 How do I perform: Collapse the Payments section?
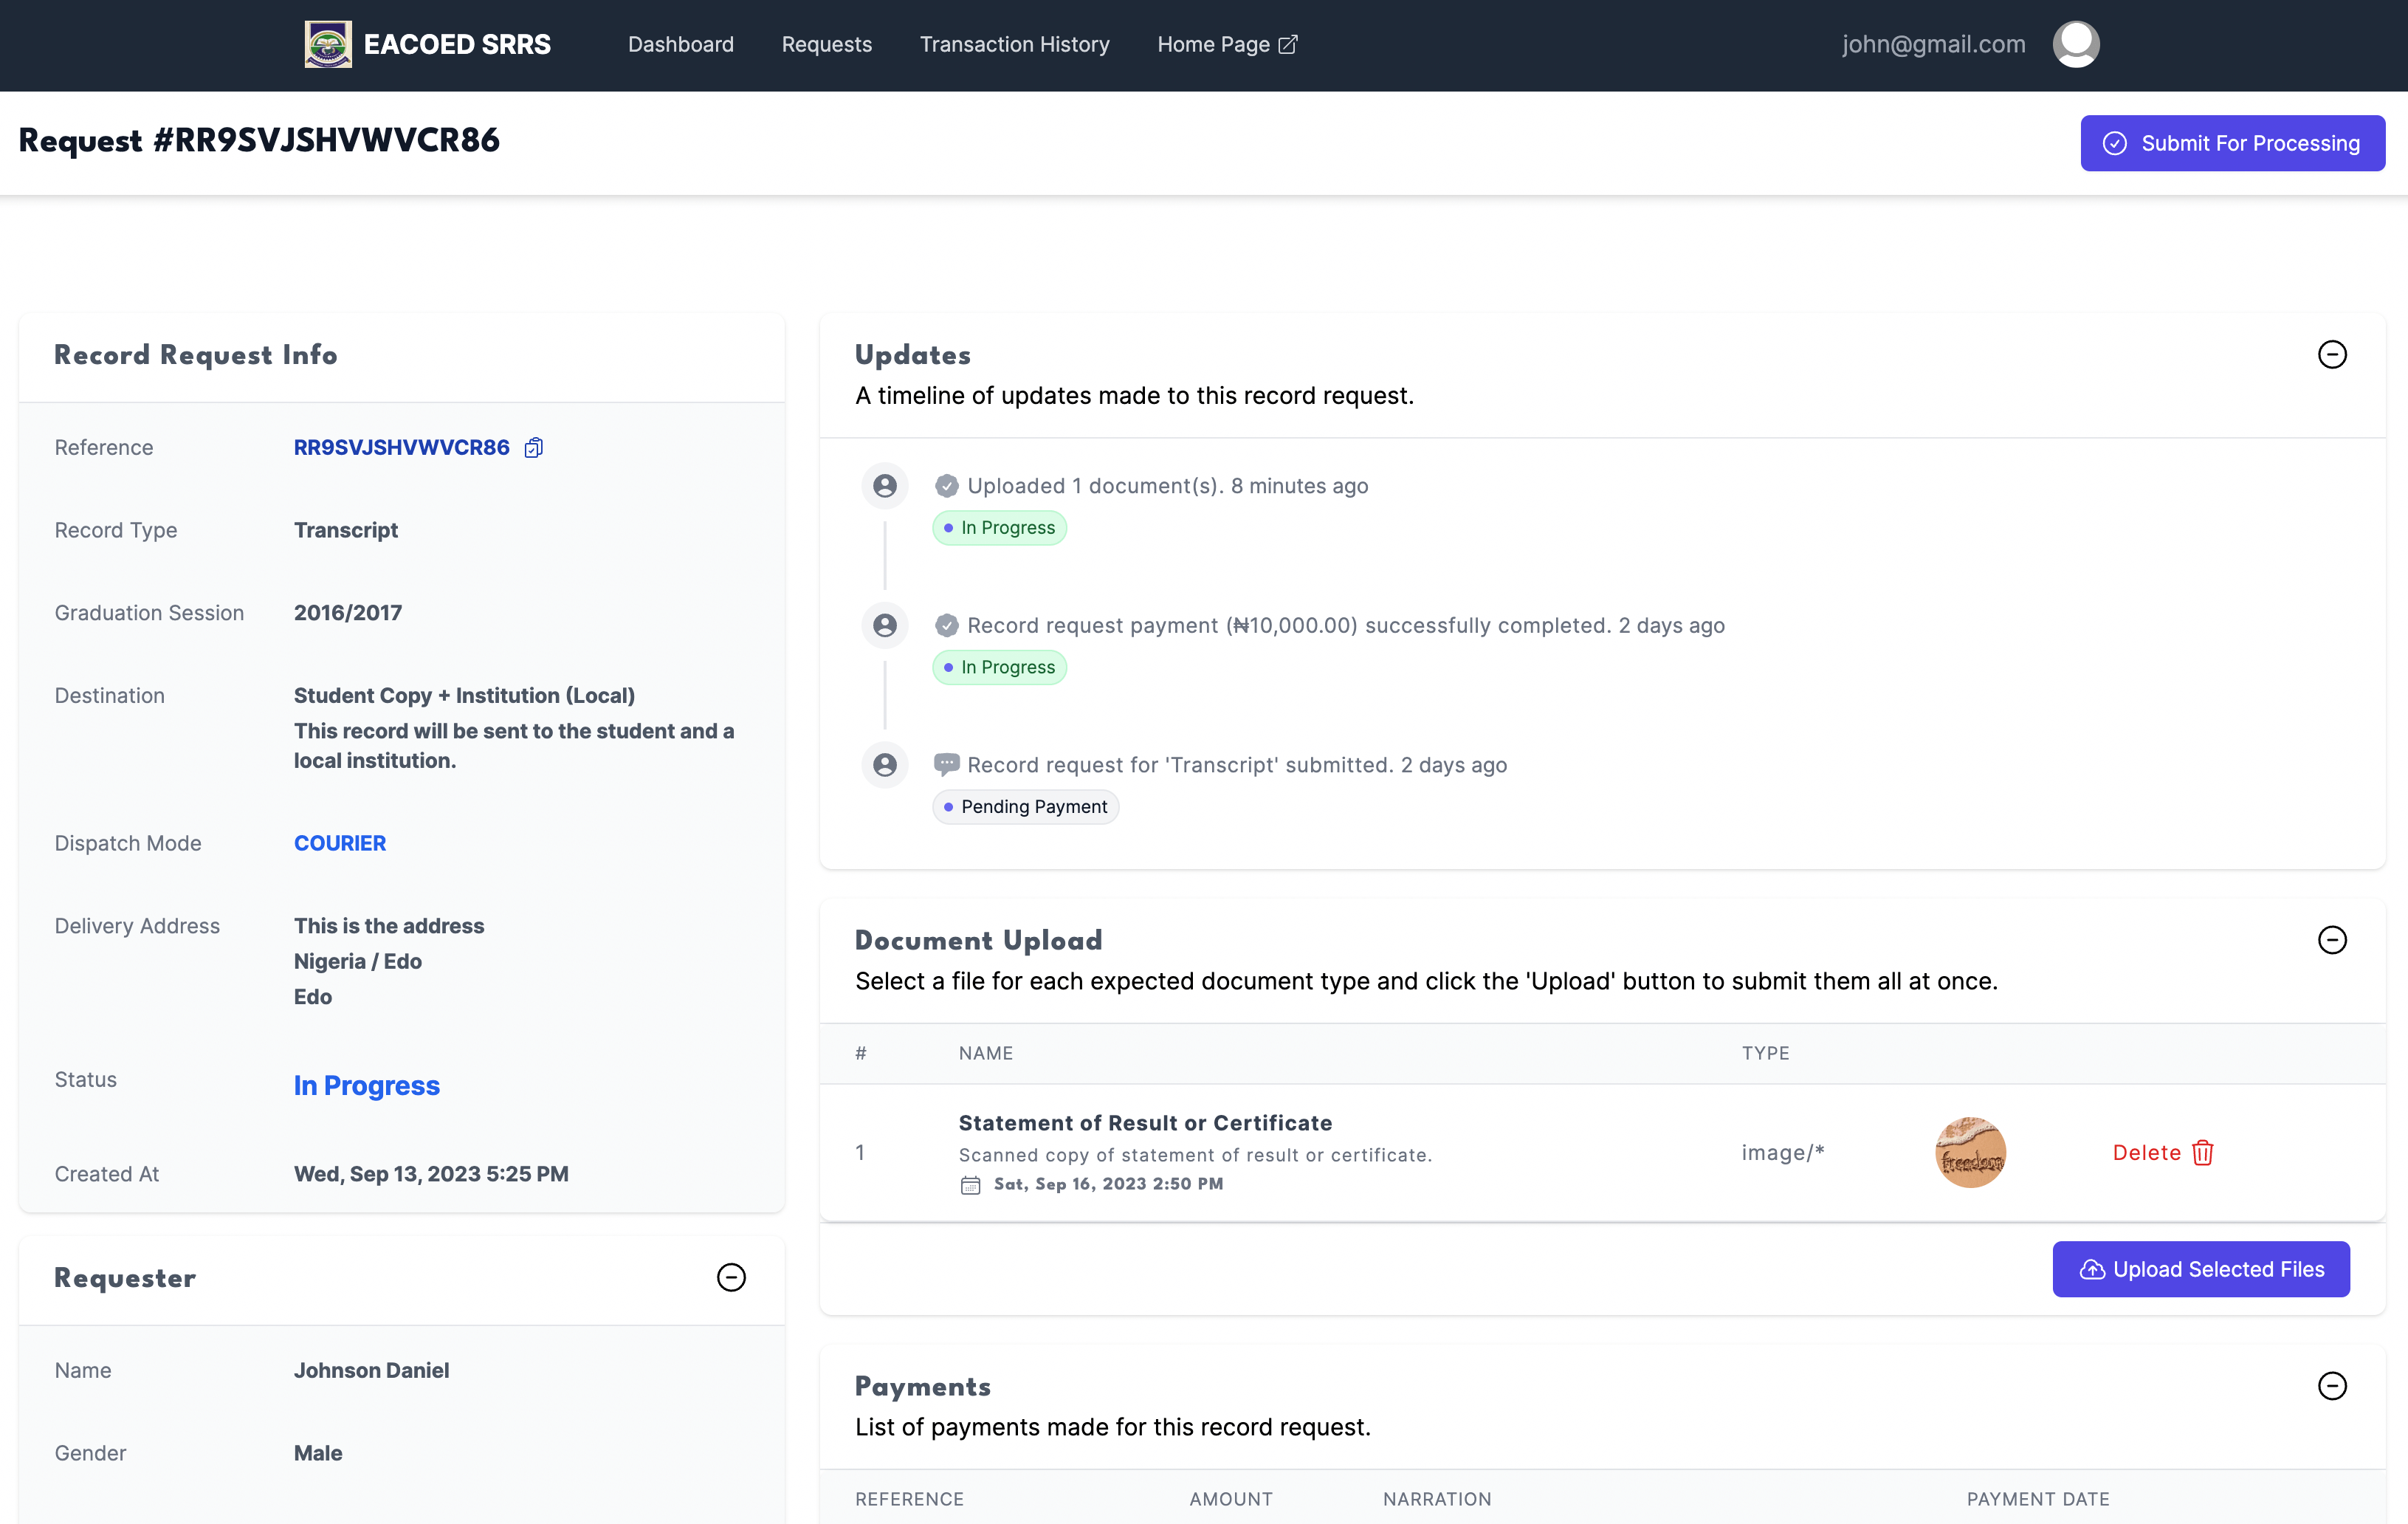point(2331,1386)
